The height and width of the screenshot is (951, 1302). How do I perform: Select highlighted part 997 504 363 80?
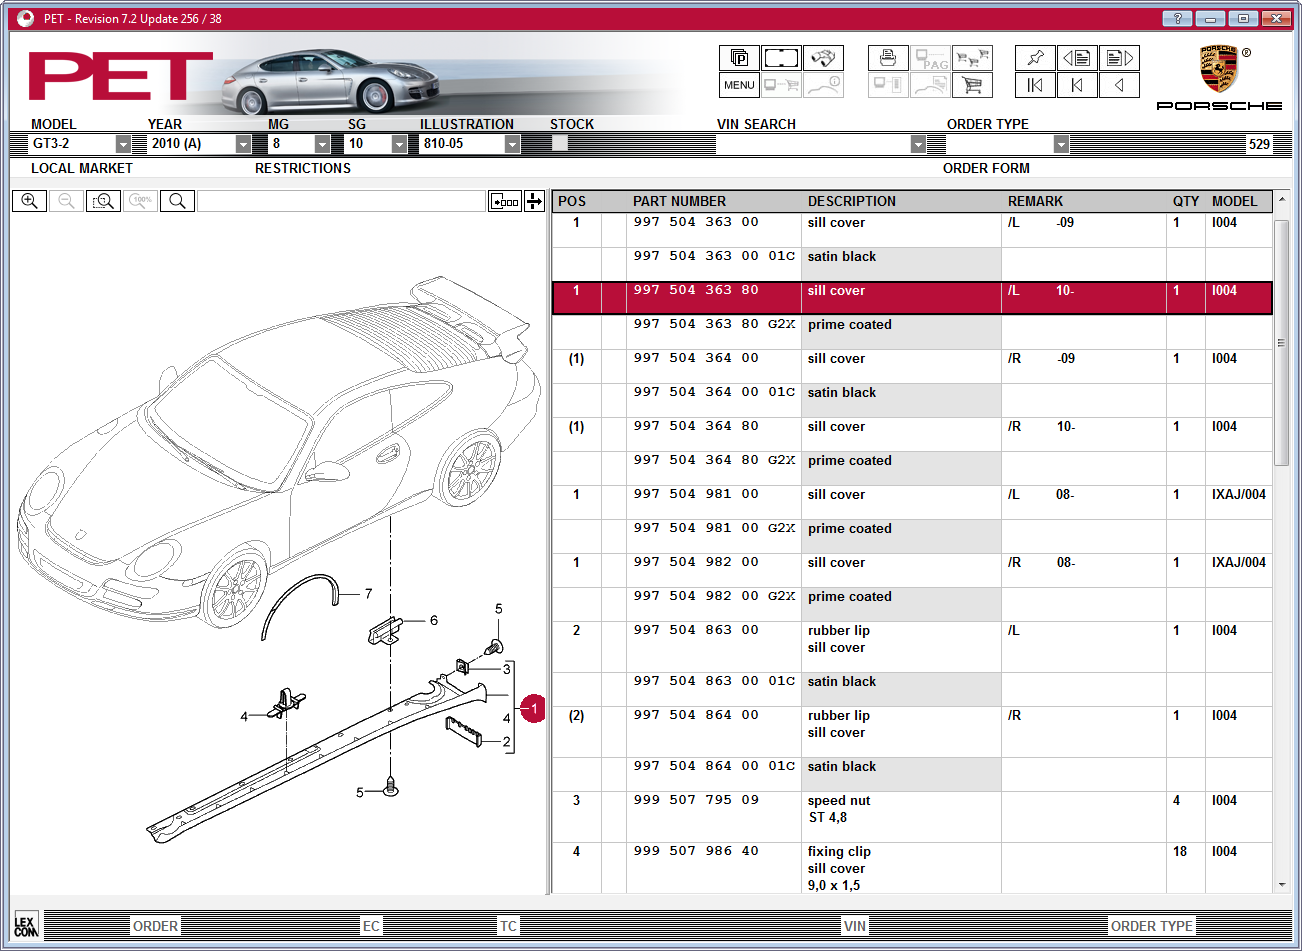click(x=912, y=298)
